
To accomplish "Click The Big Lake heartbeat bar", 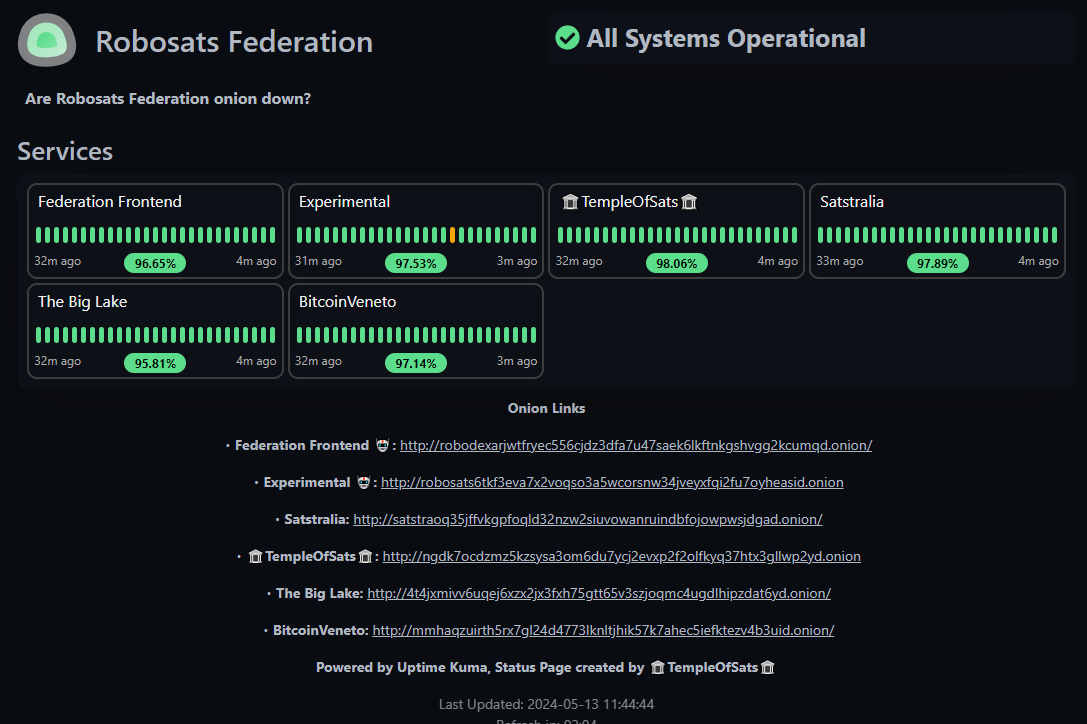I will 155,335.
